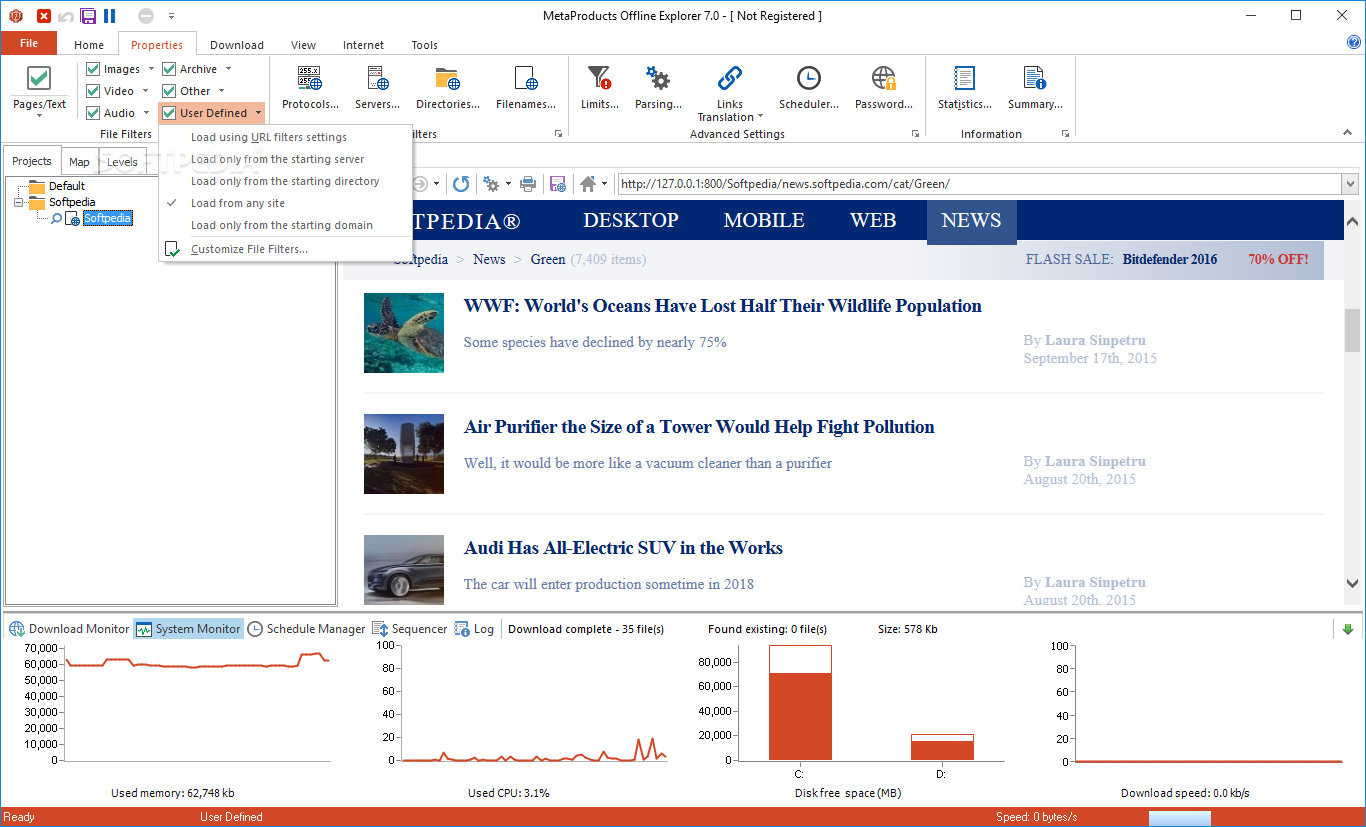The width and height of the screenshot is (1366, 827).
Task: Click the Links Translation chain icon
Action: (x=730, y=78)
